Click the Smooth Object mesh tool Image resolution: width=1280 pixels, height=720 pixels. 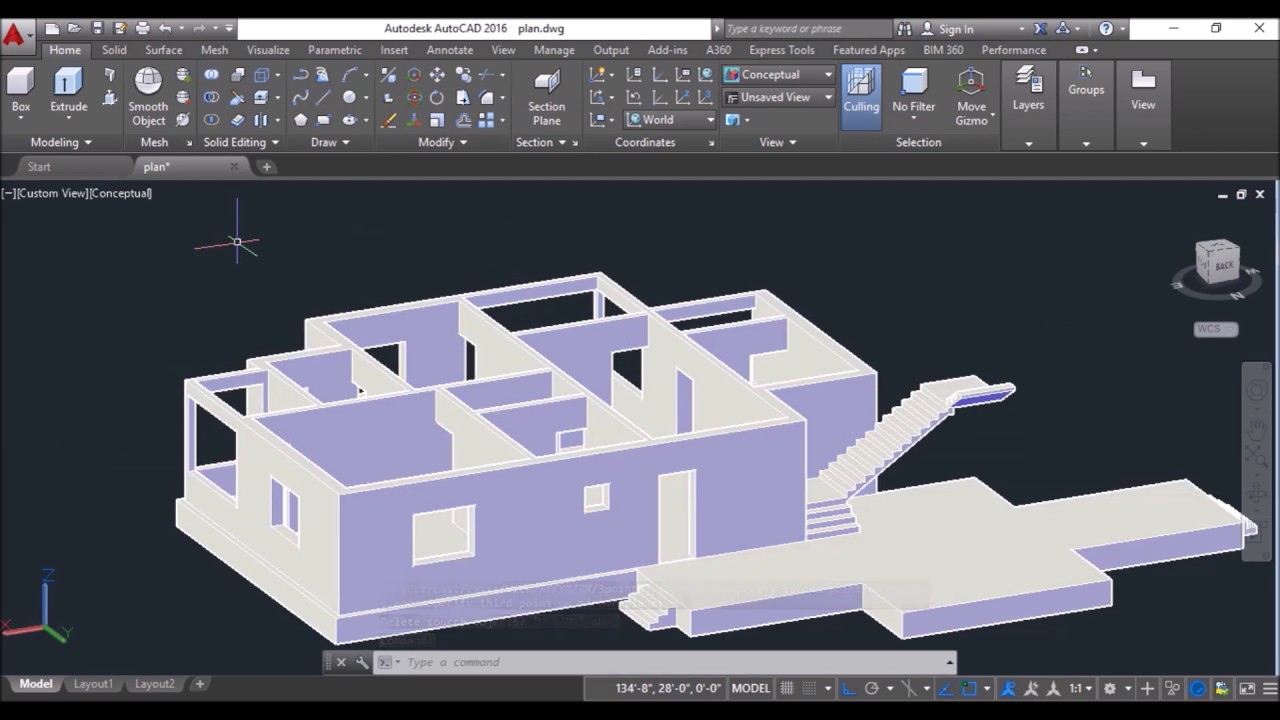[148, 97]
